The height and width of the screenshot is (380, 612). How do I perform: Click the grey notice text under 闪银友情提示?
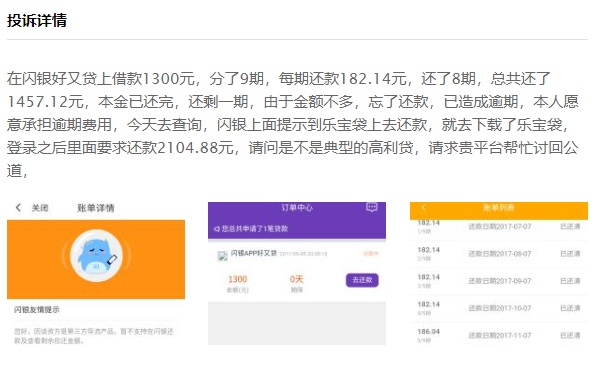(94, 336)
